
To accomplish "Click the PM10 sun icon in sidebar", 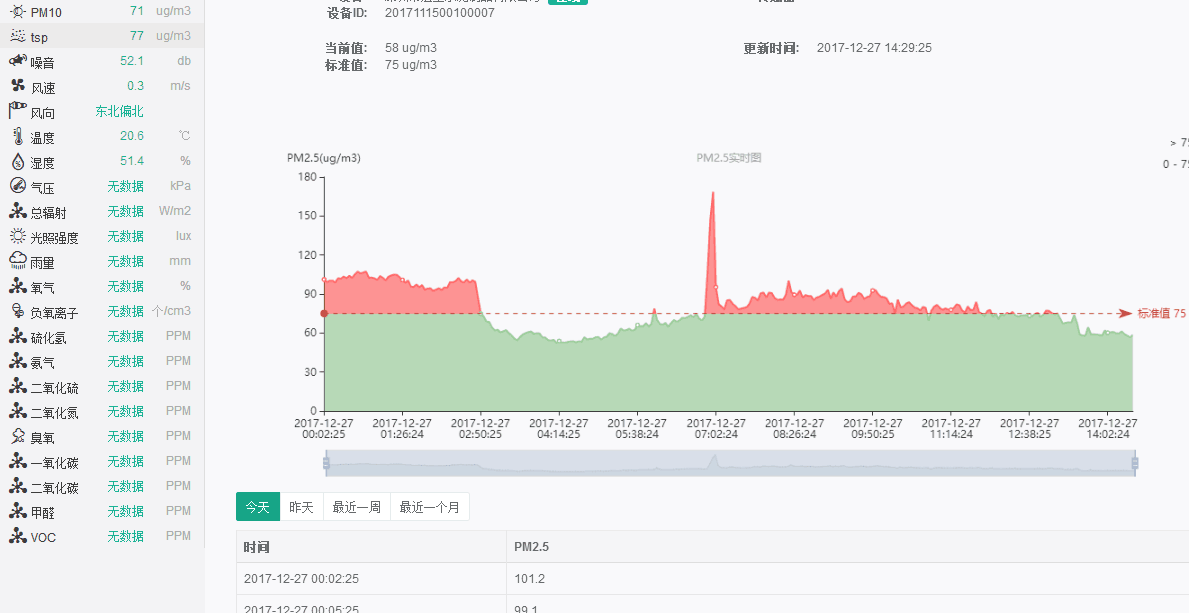I will pos(17,11).
